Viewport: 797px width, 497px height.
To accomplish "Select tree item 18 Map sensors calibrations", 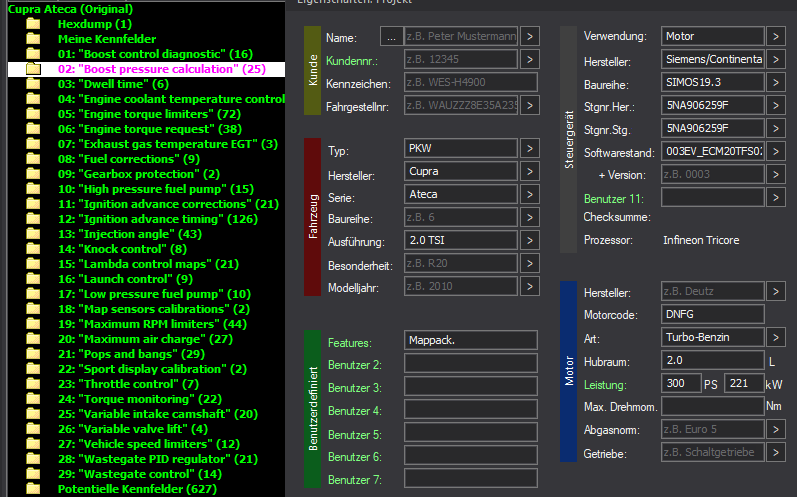I will click(154, 308).
